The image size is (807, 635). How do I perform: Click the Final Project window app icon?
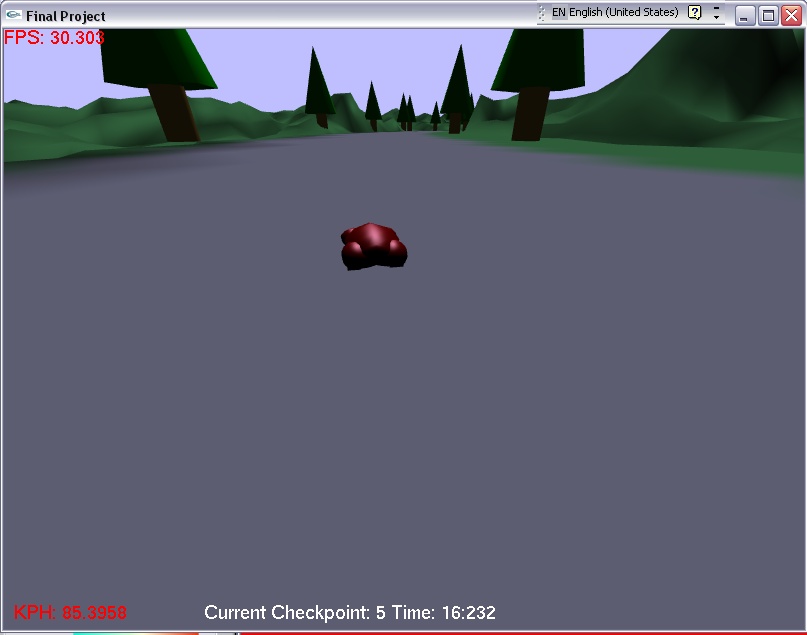tap(14, 16)
